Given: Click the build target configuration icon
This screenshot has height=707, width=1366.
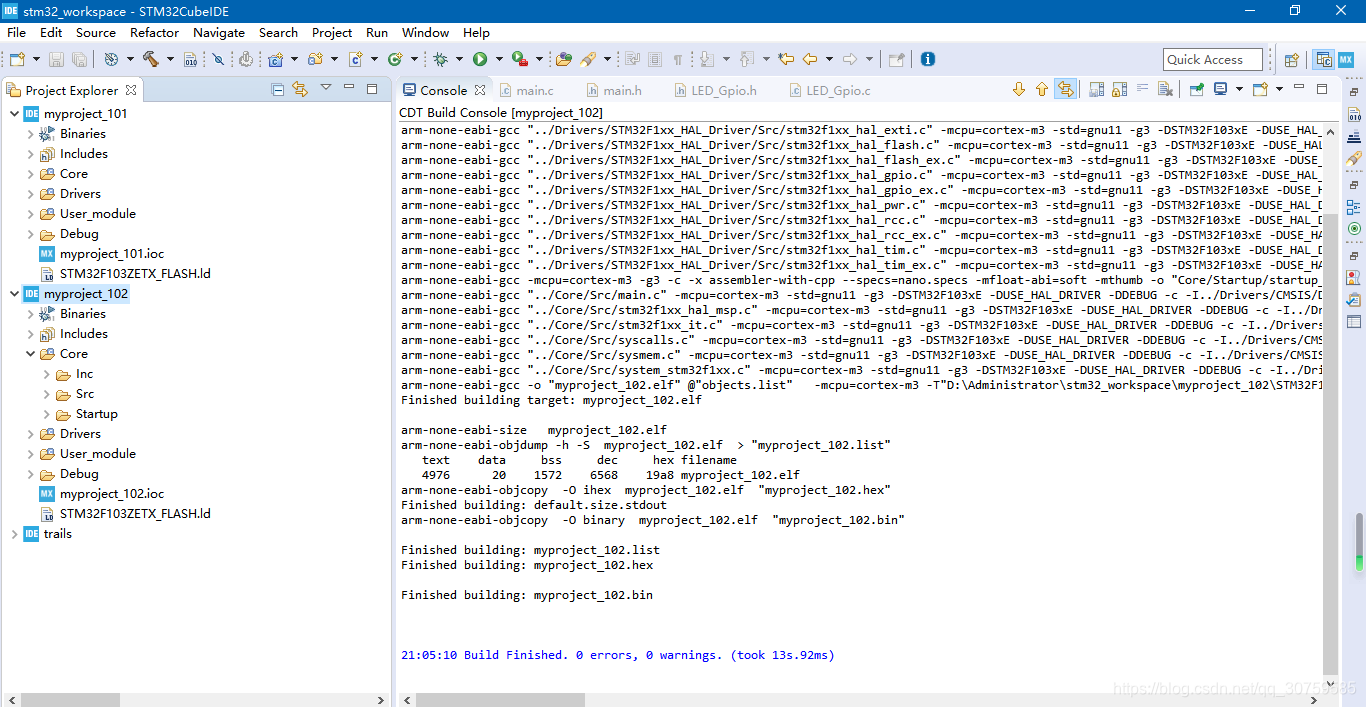Looking at the screenshot, I should (111, 60).
